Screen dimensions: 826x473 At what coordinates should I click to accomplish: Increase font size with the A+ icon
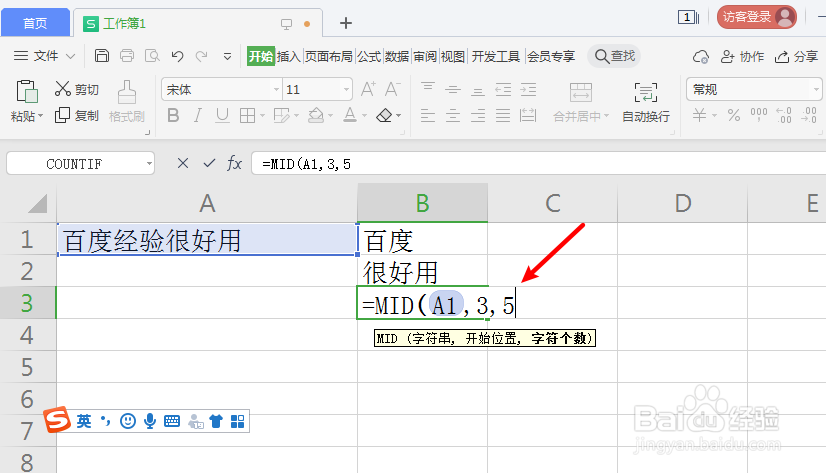368,89
